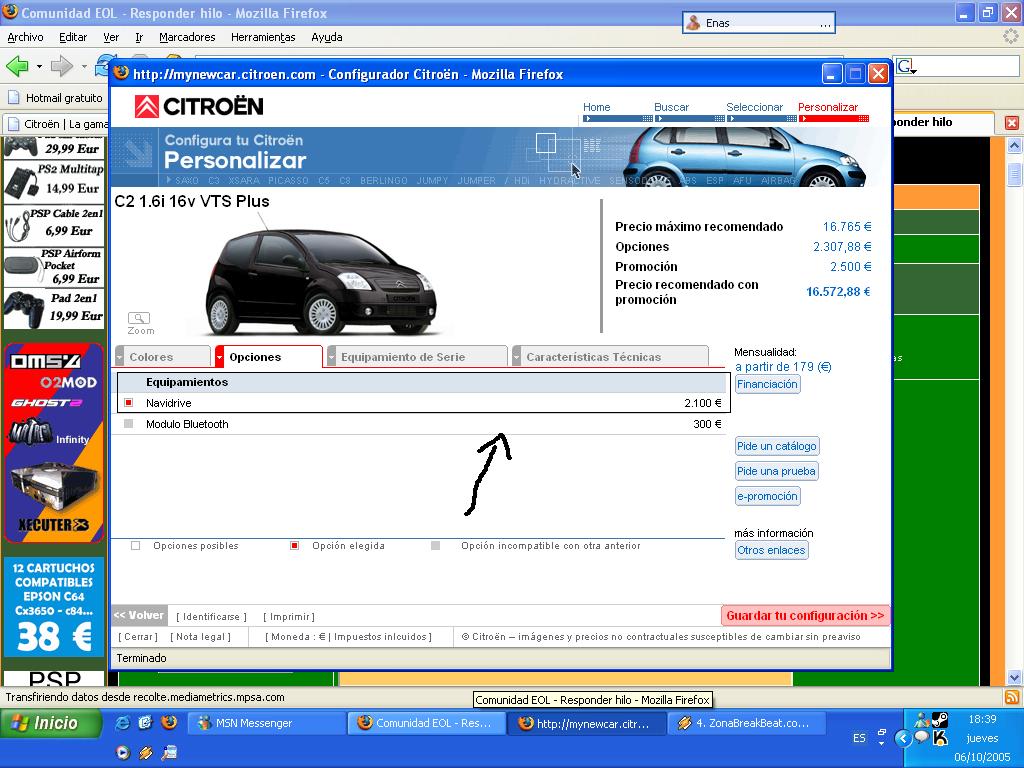Open Windows Media Player quick launch icon

click(122, 752)
